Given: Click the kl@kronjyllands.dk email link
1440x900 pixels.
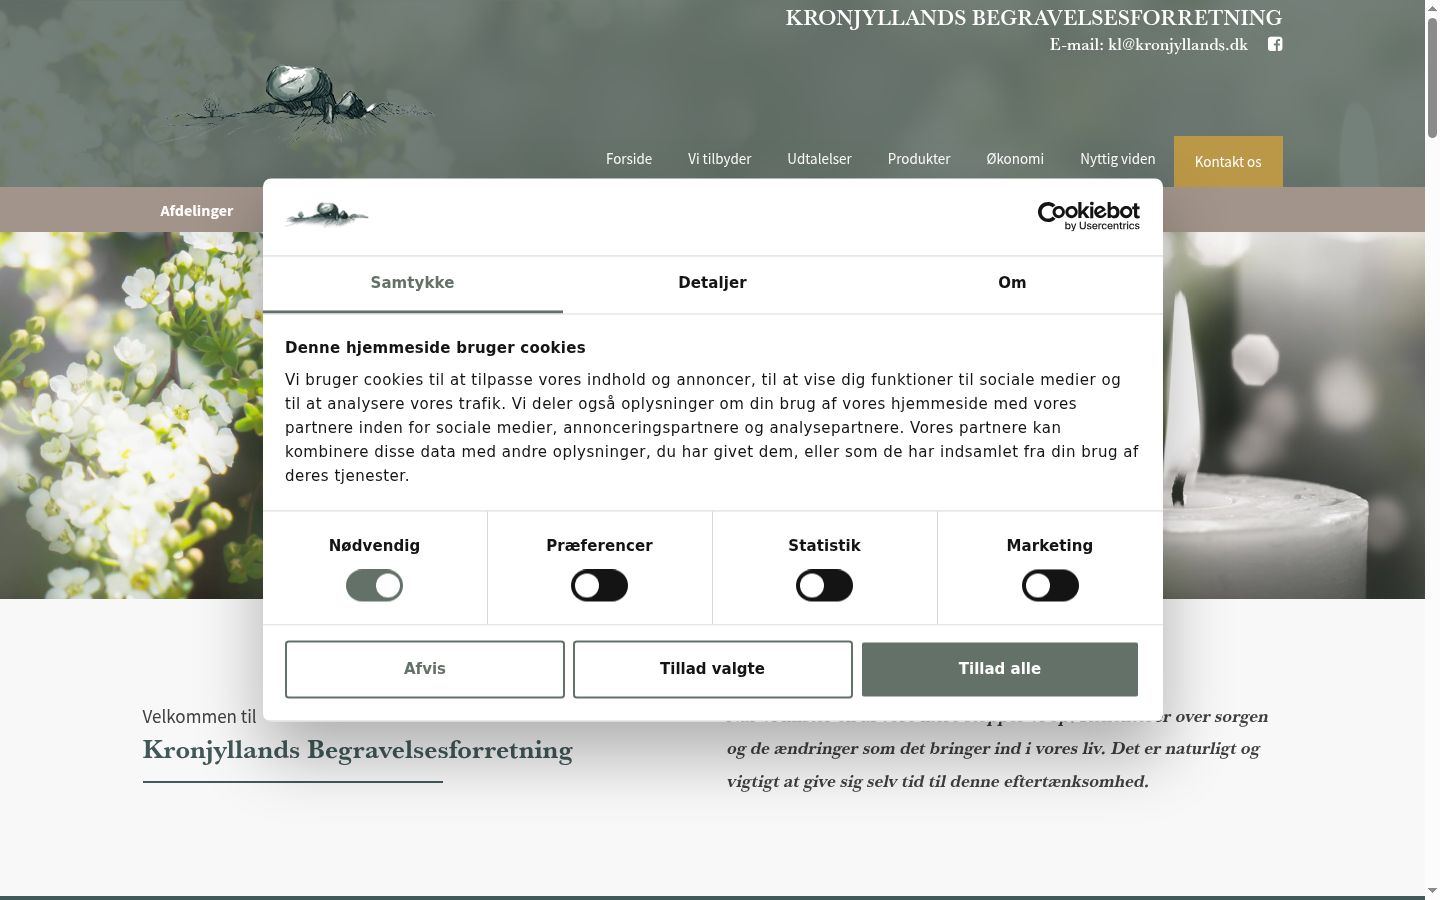Looking at the screenshot, I should coord(1178,45).
